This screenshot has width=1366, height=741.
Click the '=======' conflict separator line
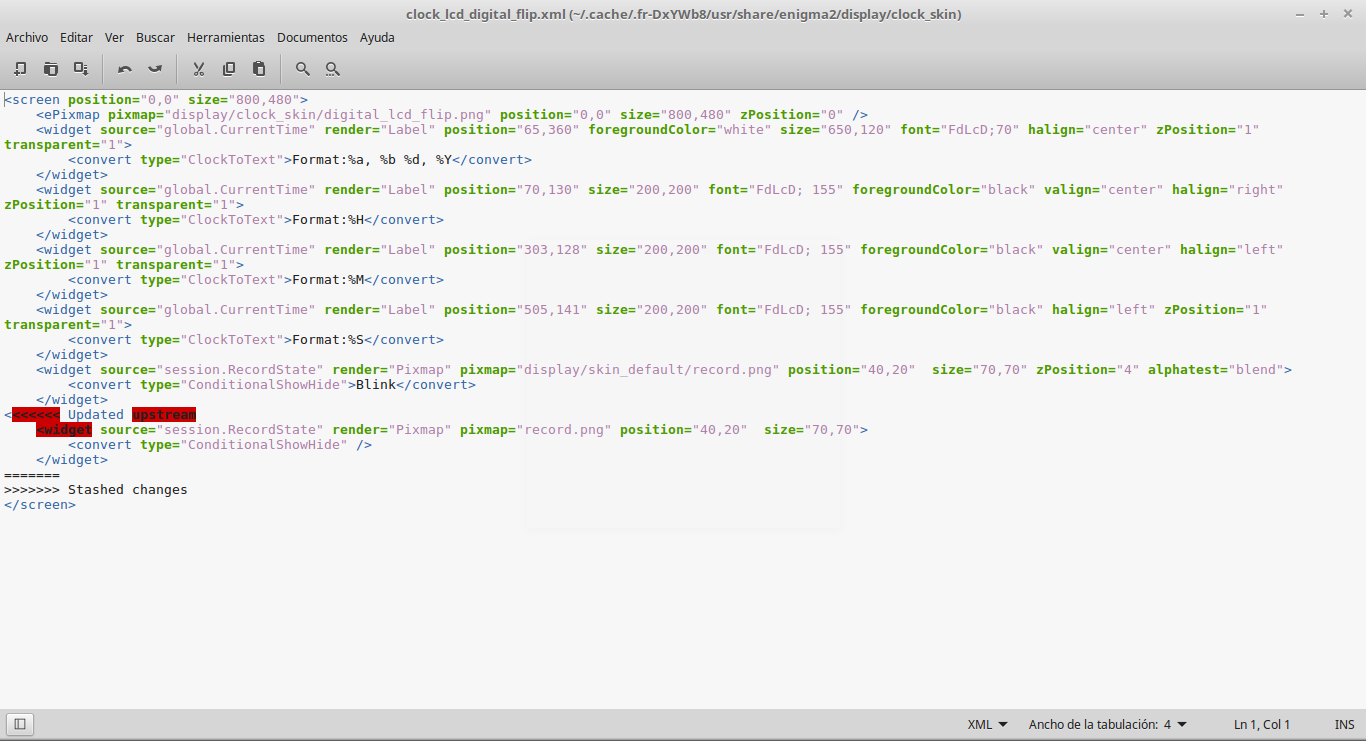(x=32, y=474)
